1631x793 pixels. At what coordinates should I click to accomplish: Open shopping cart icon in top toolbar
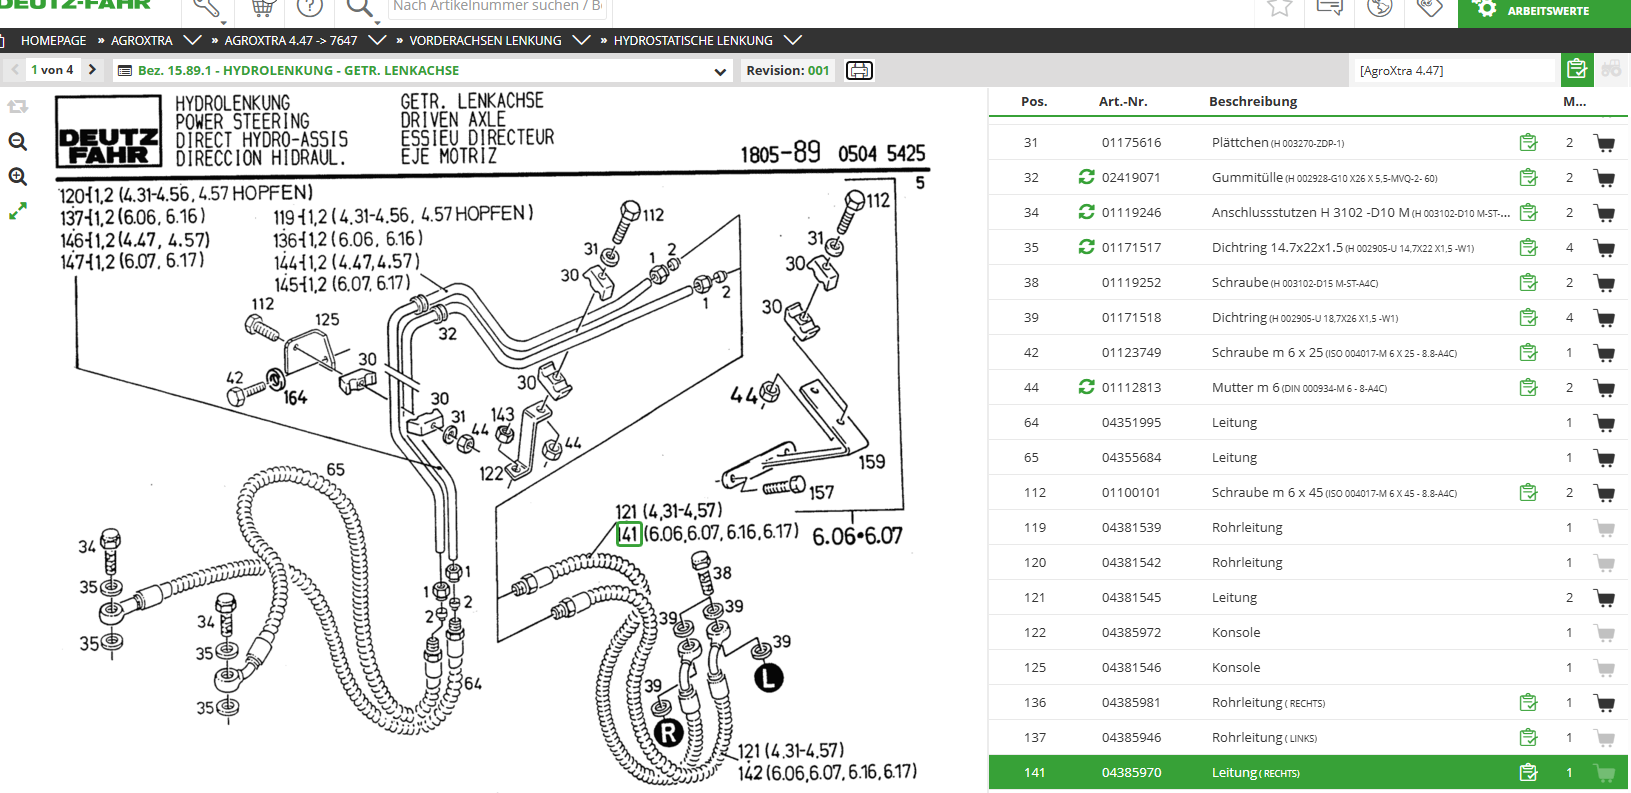262,9
